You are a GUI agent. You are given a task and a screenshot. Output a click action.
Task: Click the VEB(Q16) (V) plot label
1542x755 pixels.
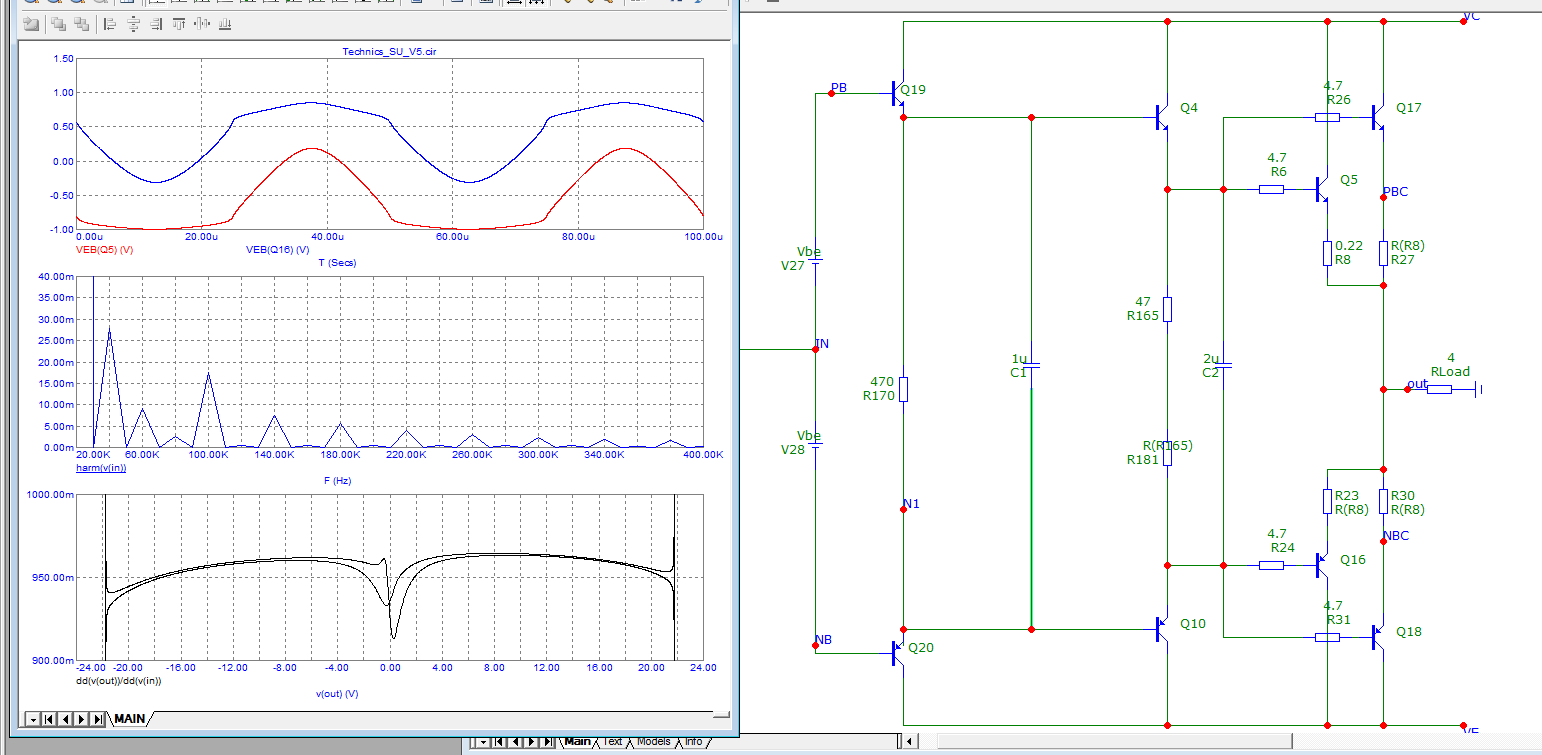[x=277, y=249]
